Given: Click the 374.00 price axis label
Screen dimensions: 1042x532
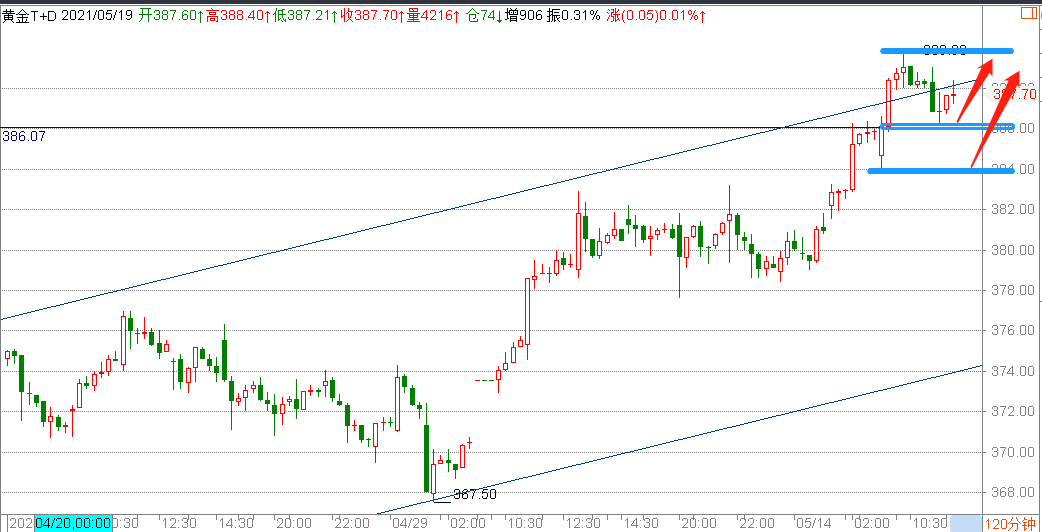Looking at the screenshot, I should [1014, 371].
